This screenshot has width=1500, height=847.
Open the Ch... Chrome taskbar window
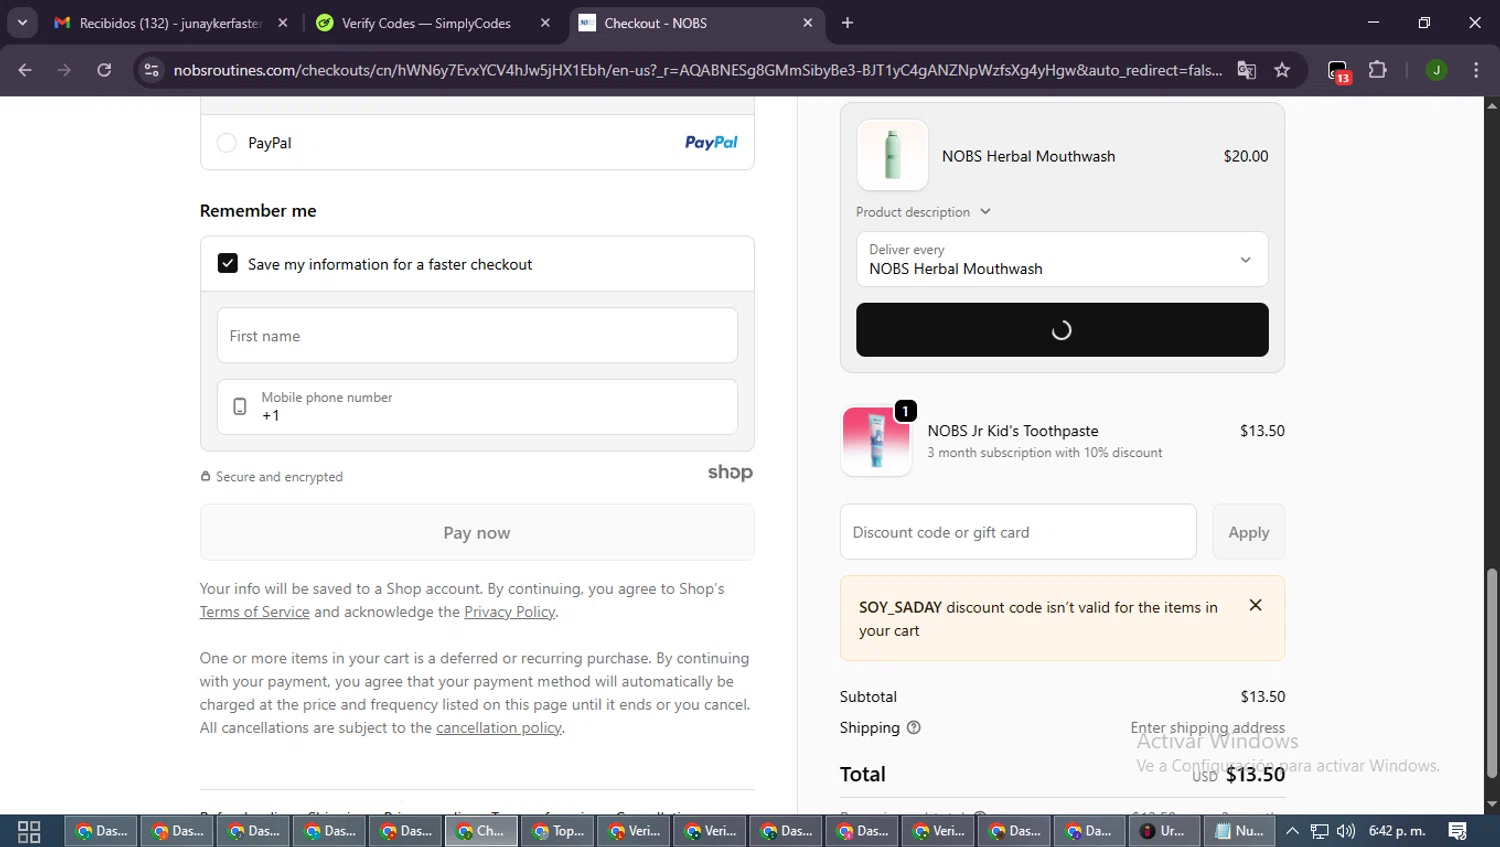click(x=482, y=831)
